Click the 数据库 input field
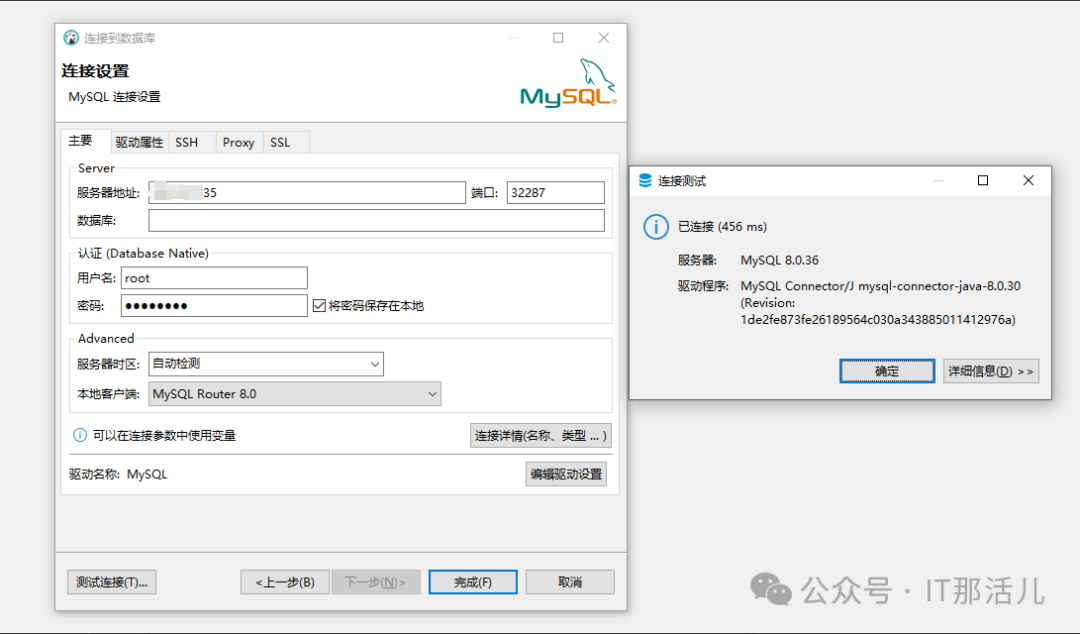This screenshot has width=1080, height=634. [376, 220]
